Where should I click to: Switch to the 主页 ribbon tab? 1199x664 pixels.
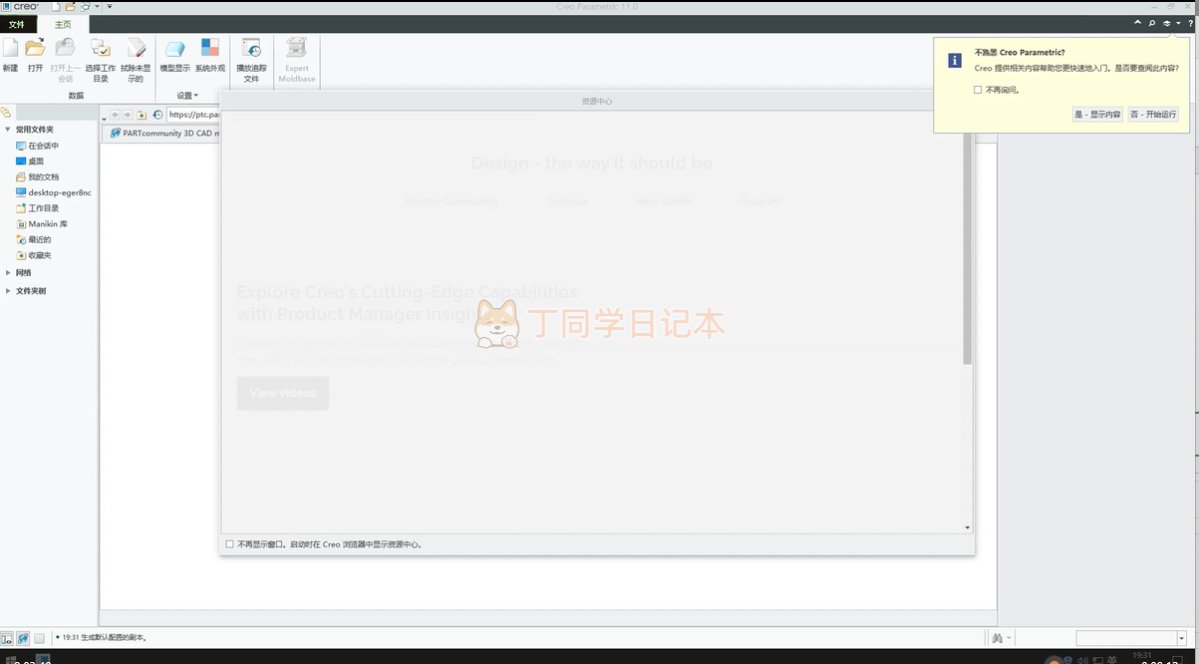click(63, 24)
